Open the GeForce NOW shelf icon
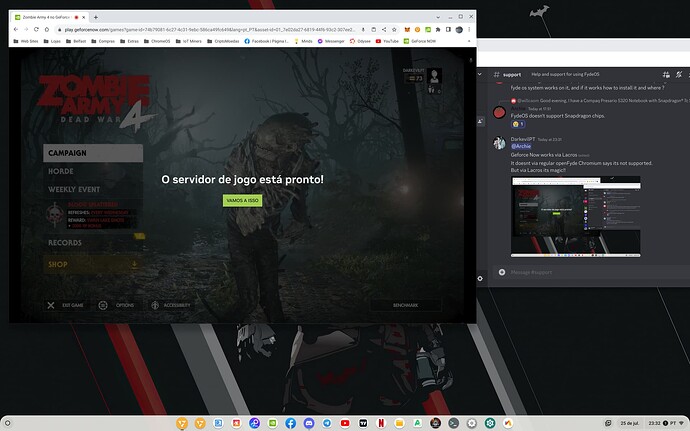The width and height of the screenshot is (690, 431). pyautogui.click(x=272, y=423)
